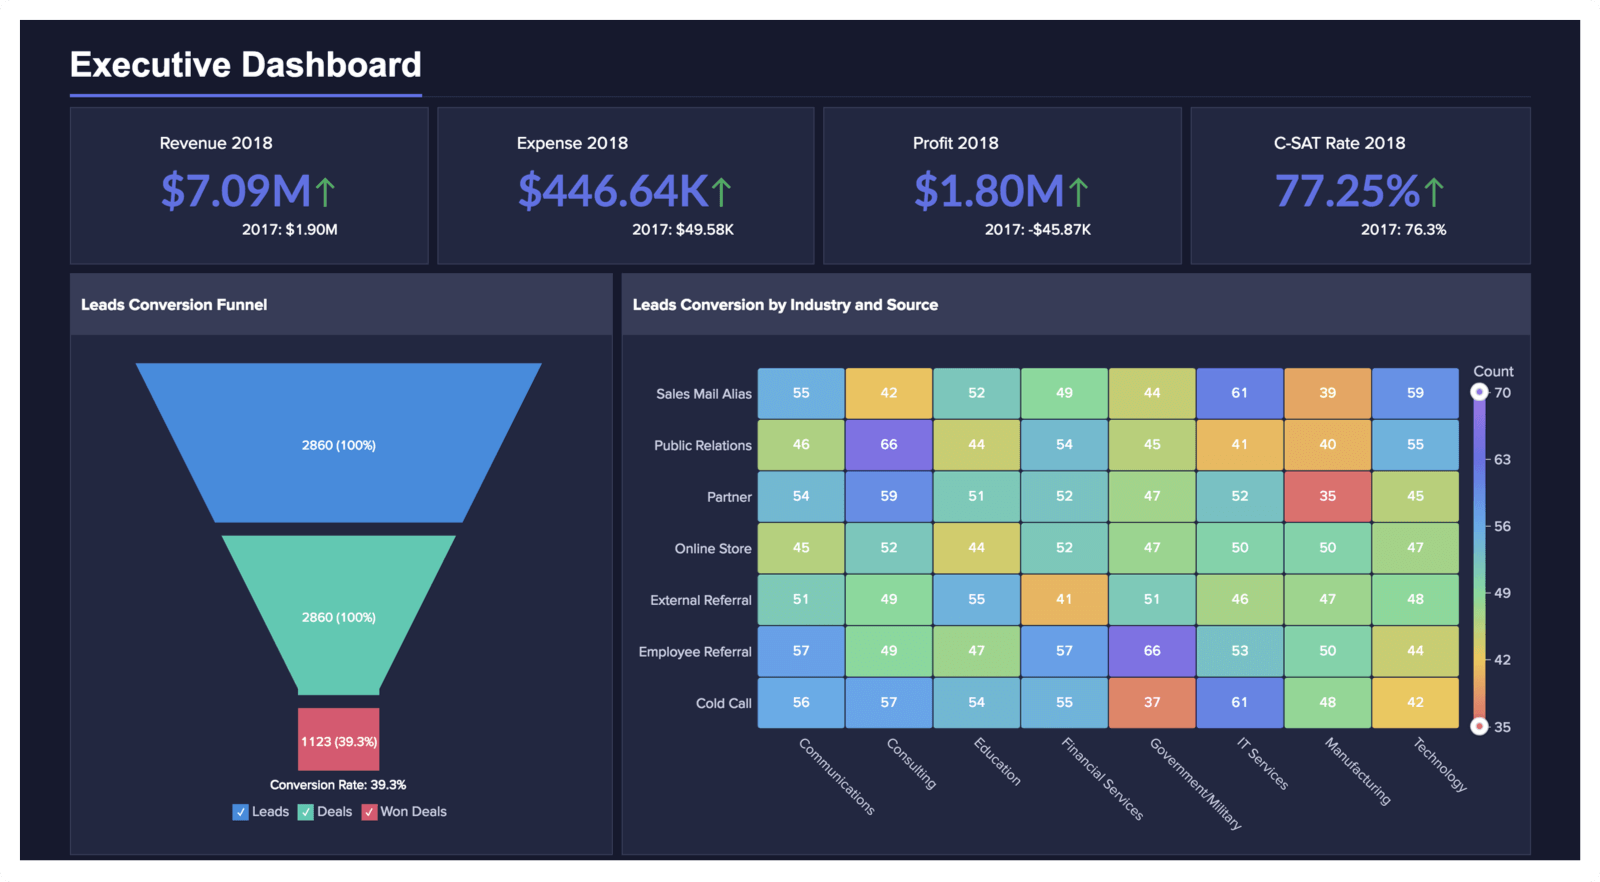Toggle the Deals legend checkbox
The height and width of the screenshot is (882, 1600).
click(x=305, y=812)
